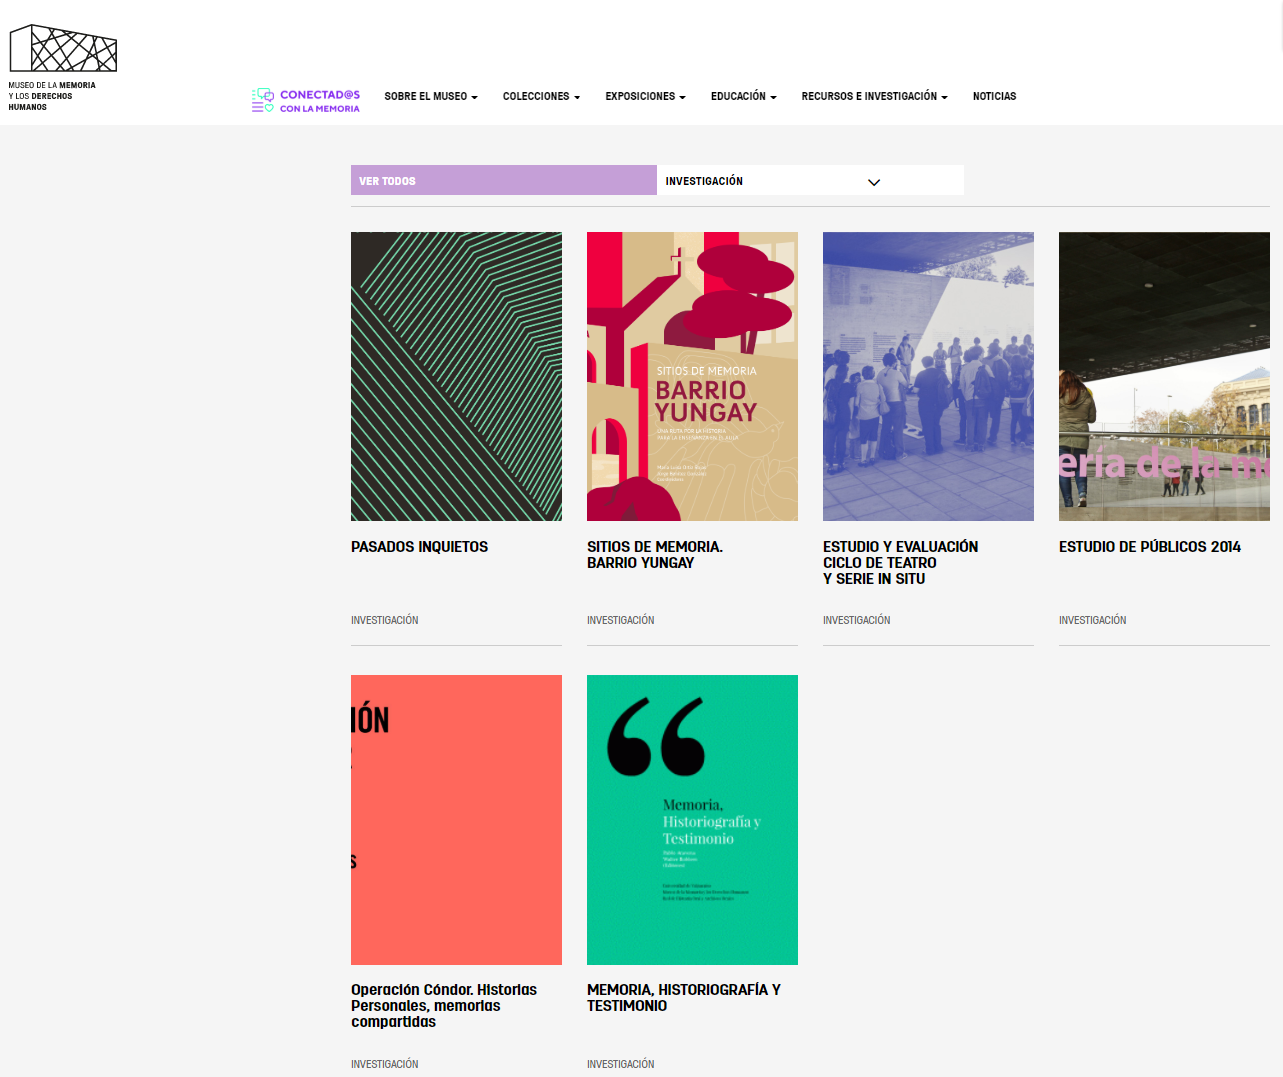Click Investigación tag under Memoria, Historiografía

pyautogui.click(x=621, y=1064)
